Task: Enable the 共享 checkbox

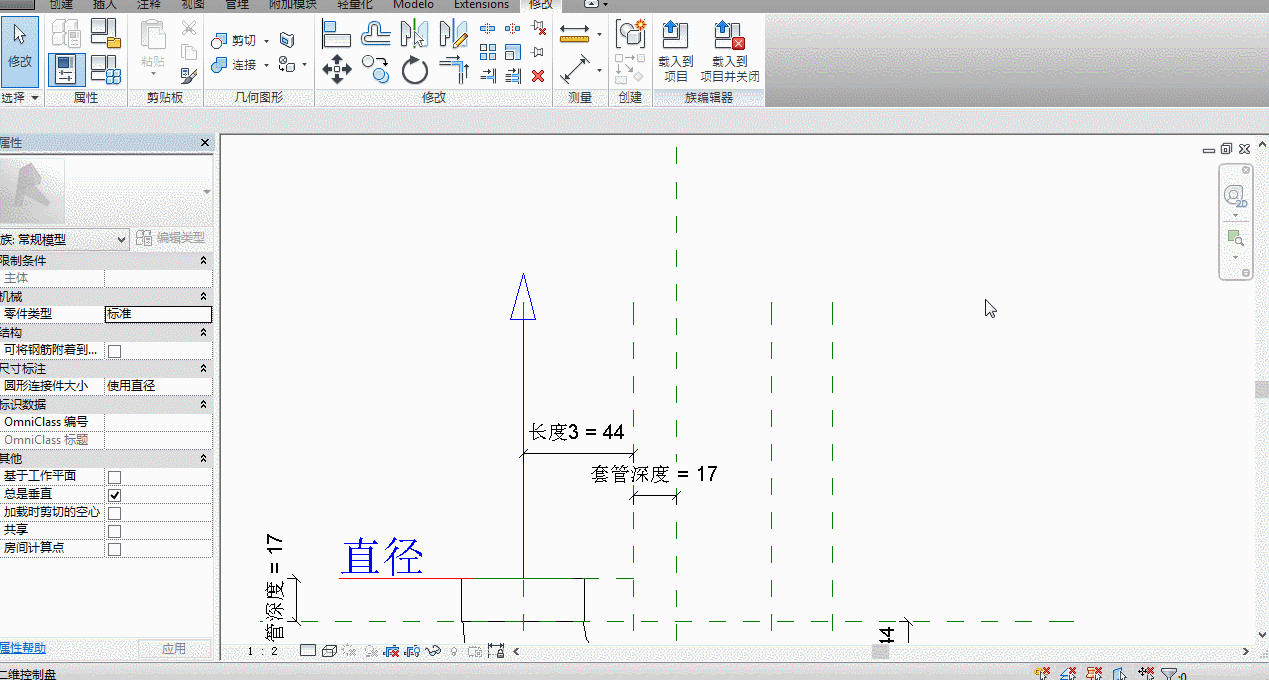Action: 114,531
